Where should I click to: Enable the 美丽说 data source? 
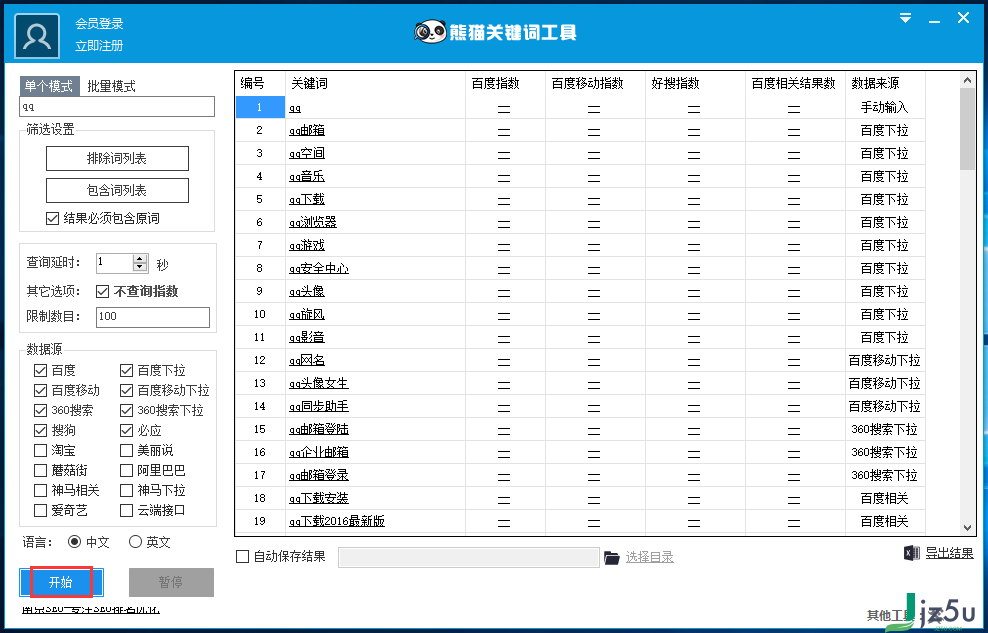126,450
